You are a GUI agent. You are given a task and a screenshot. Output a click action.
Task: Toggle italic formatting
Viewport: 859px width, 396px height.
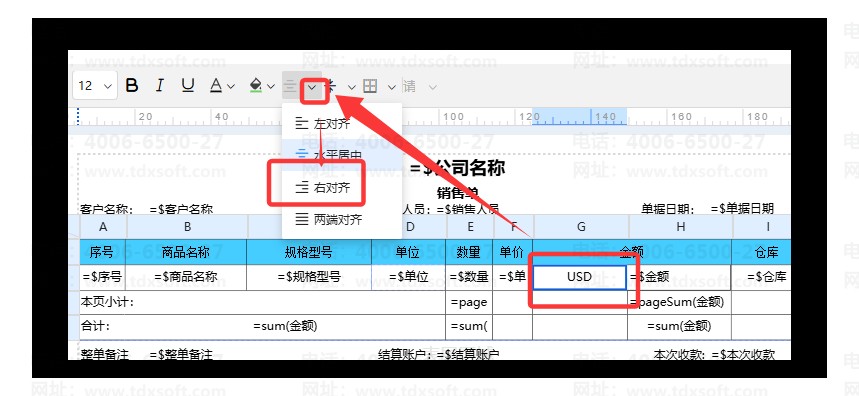[159, 85]
